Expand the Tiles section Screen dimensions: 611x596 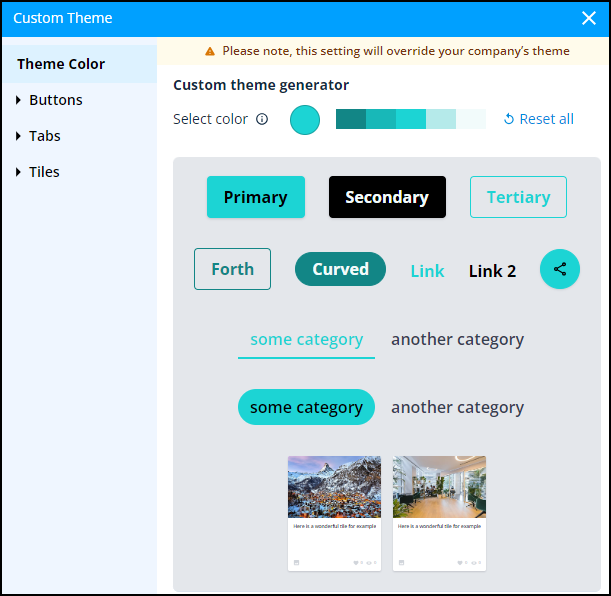point(44,172)
